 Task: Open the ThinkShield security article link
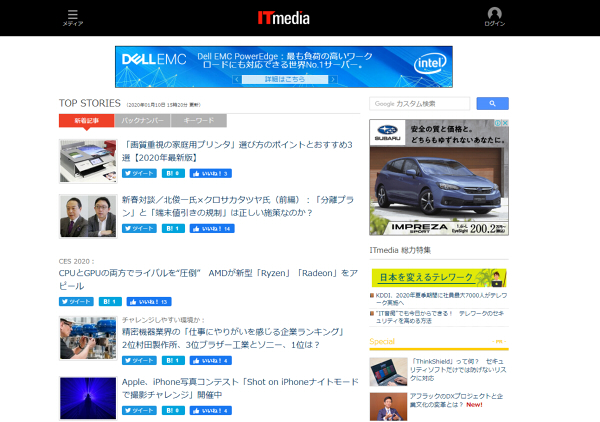pyautogui.click(x=458, y=370)
